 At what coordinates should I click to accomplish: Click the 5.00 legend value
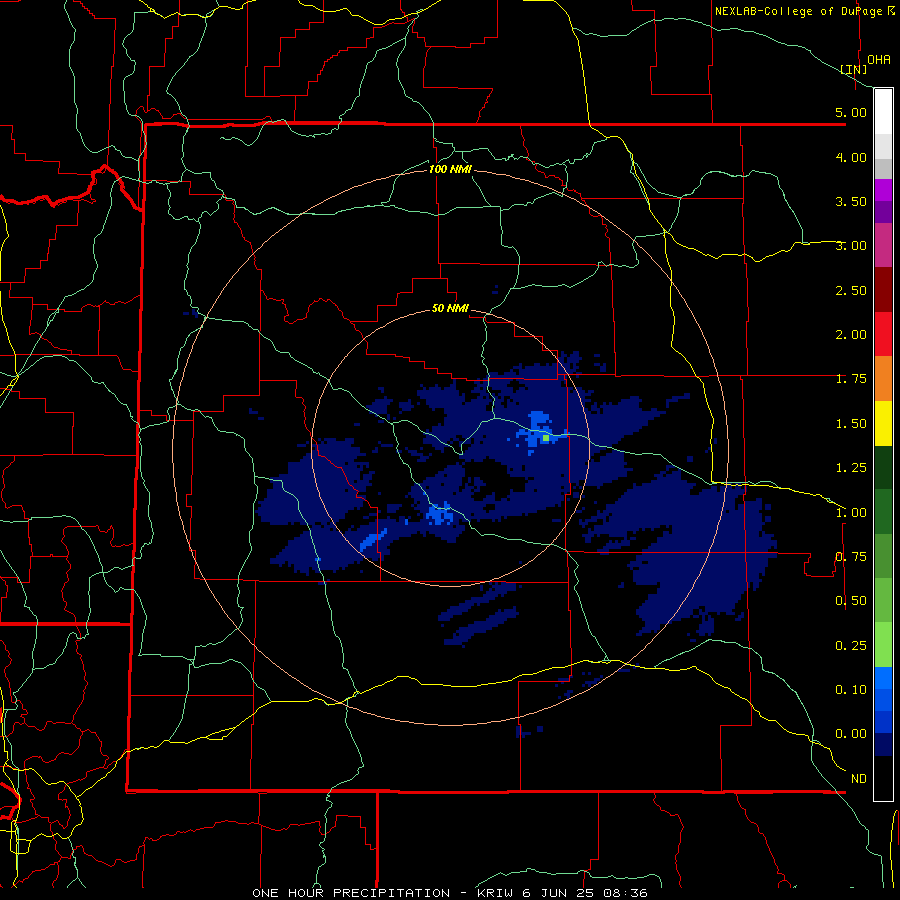tap(851, 112)
